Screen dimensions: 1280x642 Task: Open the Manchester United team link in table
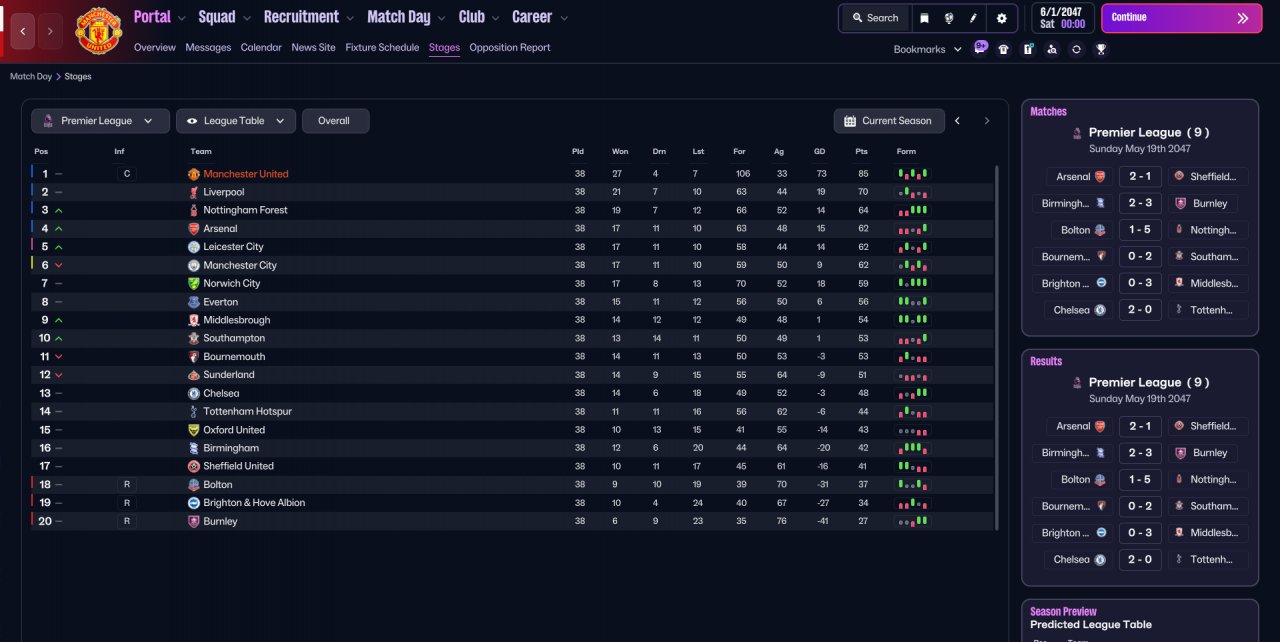click(x=245, y=174)
